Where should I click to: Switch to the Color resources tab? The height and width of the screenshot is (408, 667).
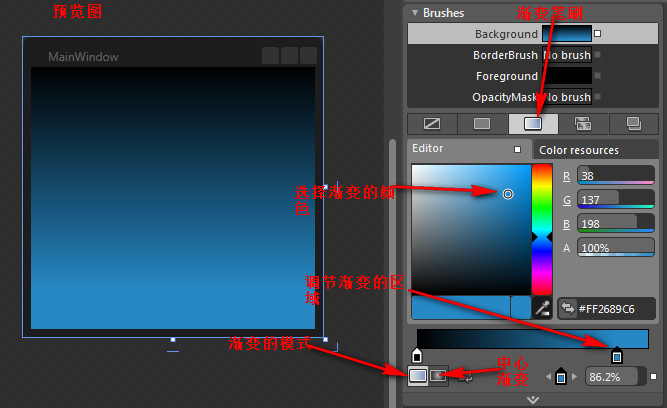pos(596,150)
